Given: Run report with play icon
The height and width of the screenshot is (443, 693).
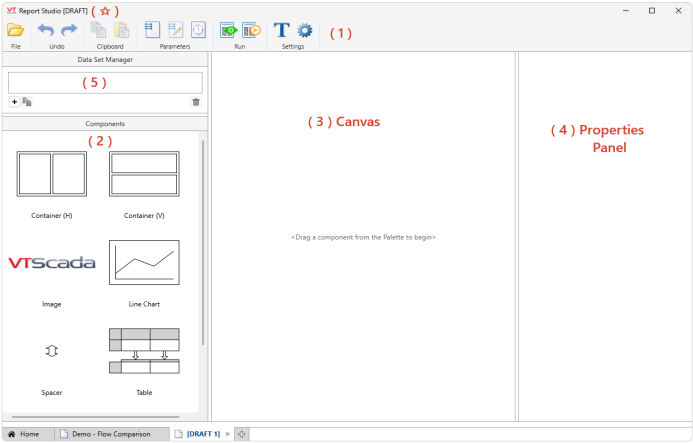Looking at the screenshot, I should click(x=251, y=30).
